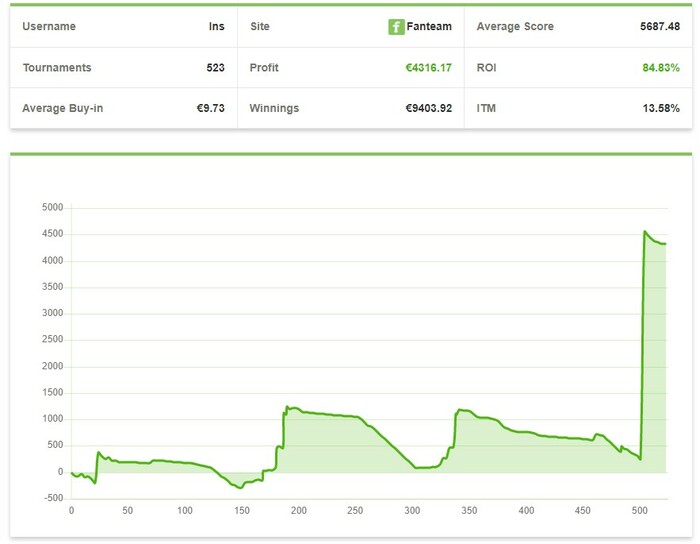This screenshot has height=544, width=700.
Task: Select the tournaments count 523
Action: tap(216, 67)
